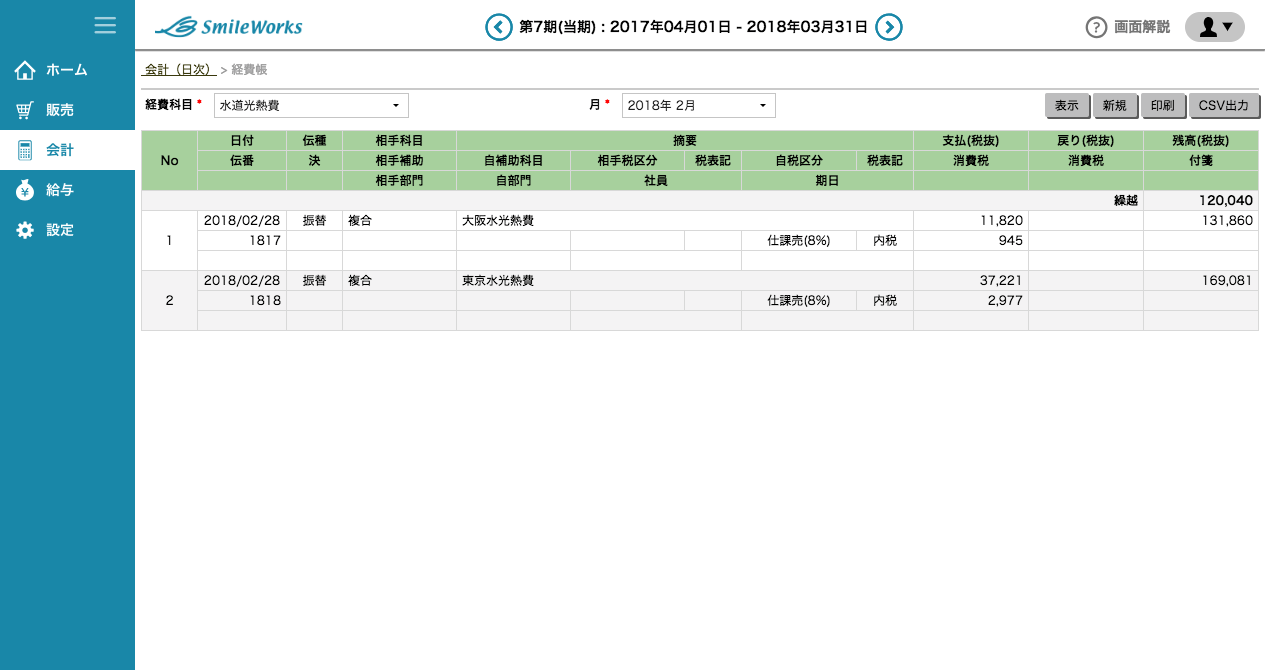The width and height of the screenshot is (1265, 670).
Task: Click the 自補助科目 column header
Action: click(513, 161)
